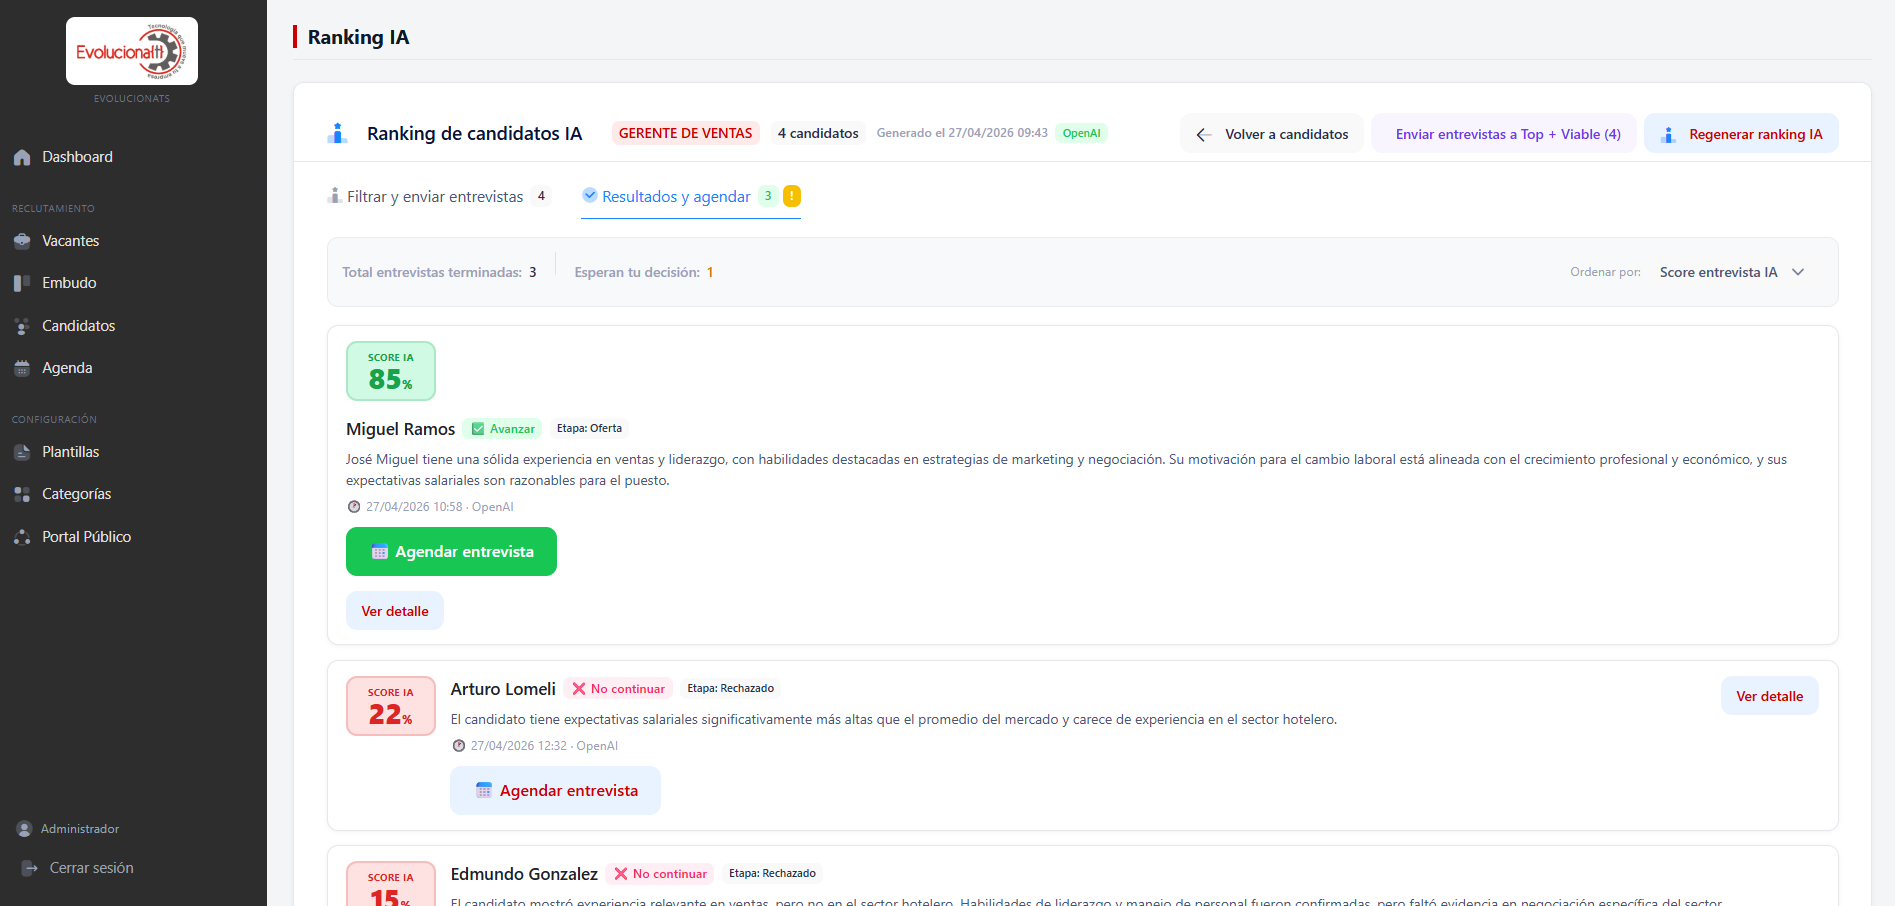The image size is (1895, 906).
Task: Click the Categorías sidebar icon
Action: click(22, 494)
